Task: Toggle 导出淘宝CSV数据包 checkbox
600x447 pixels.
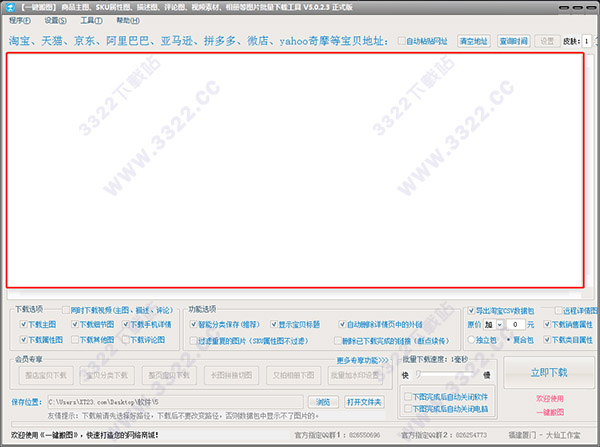Action: click(471, 310)
